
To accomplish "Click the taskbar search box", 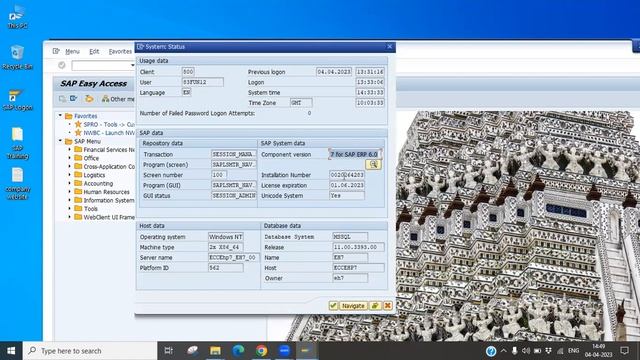I will click(90, 351).
